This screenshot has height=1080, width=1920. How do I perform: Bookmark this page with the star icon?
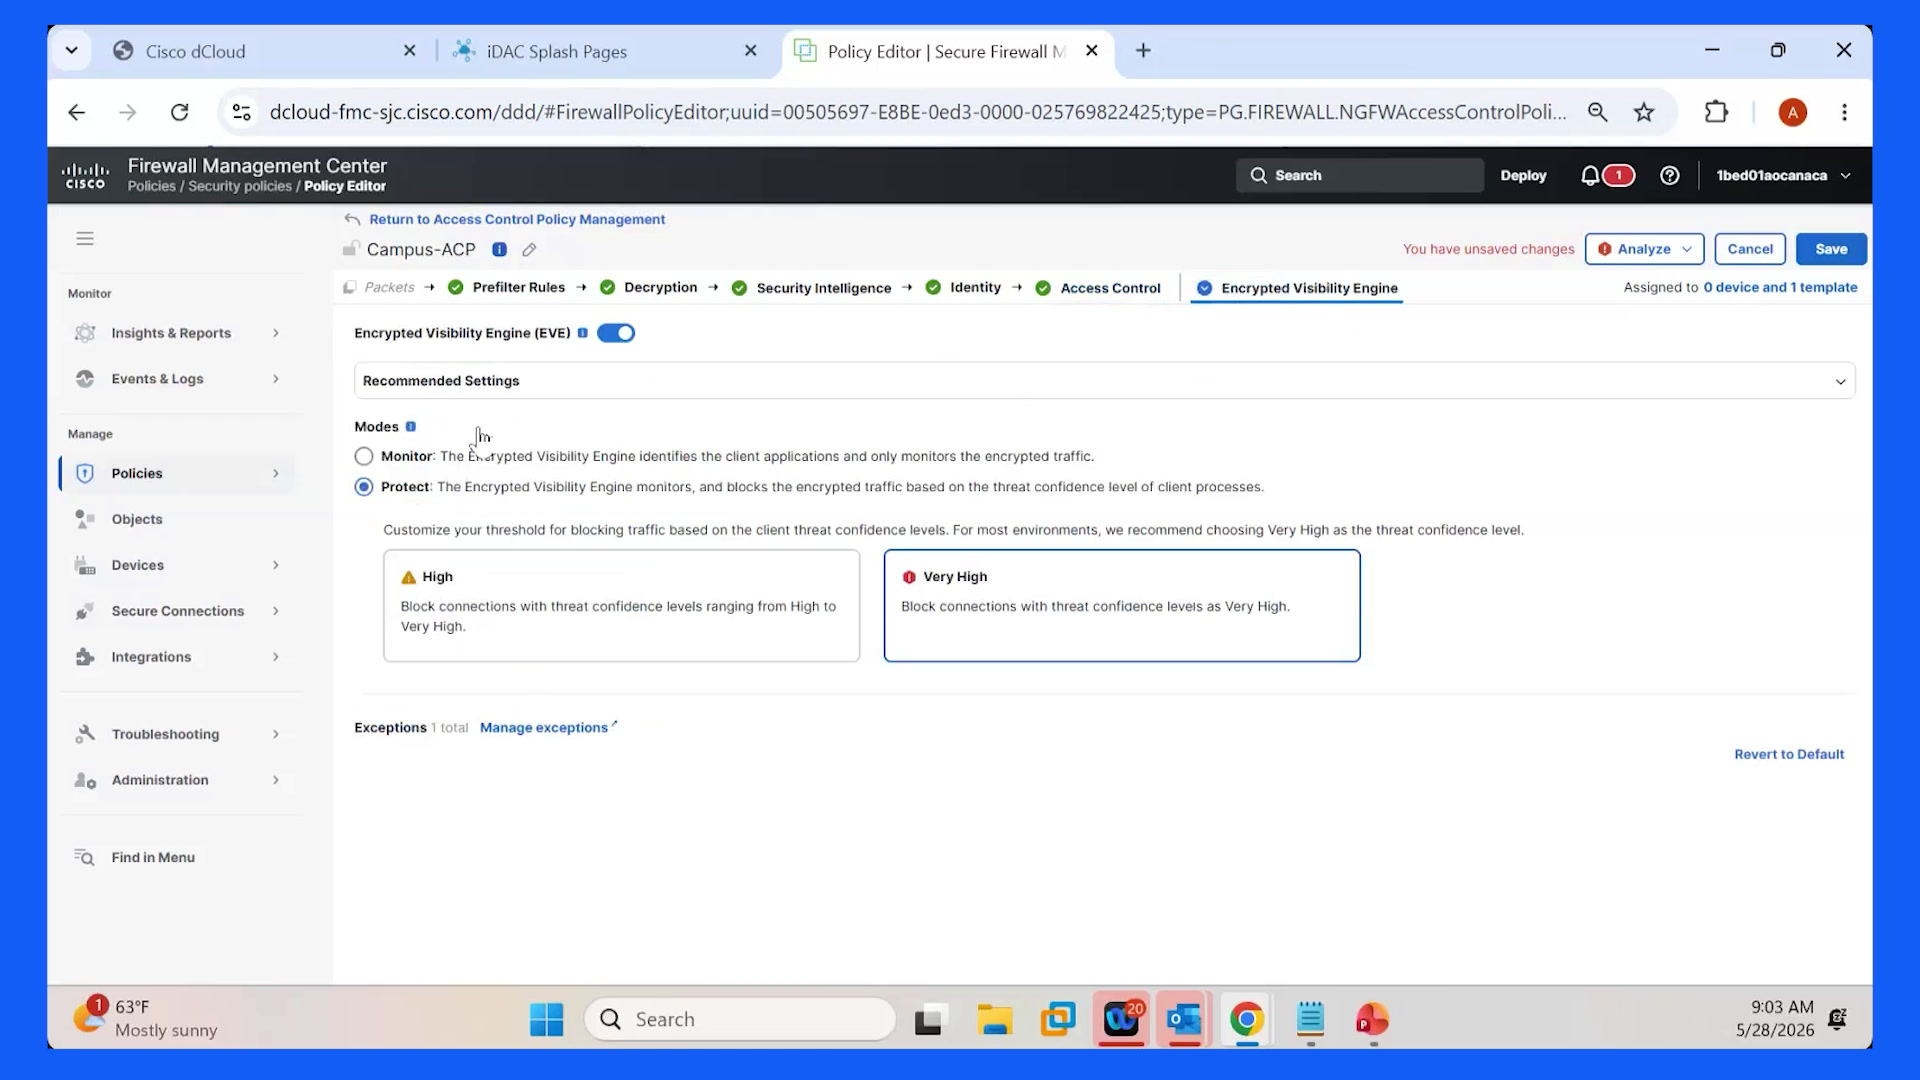click(x=1644, y=112)
